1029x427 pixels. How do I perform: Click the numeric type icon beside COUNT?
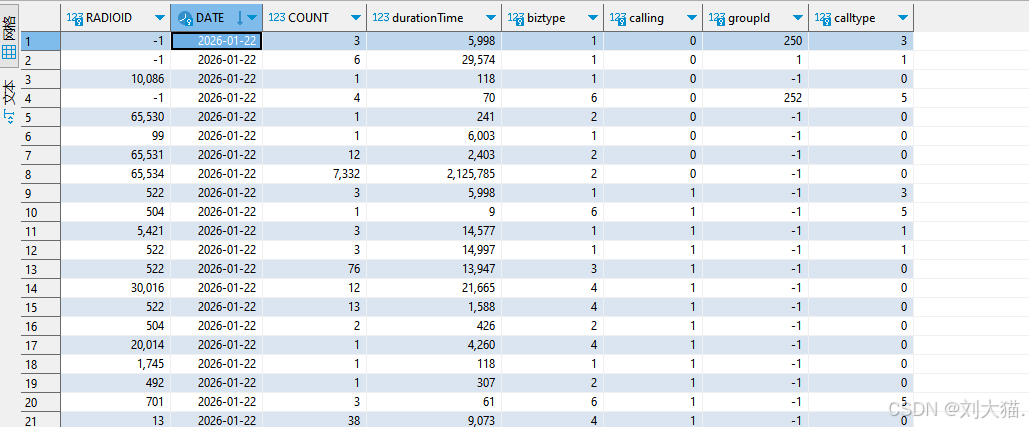[277, 18]
